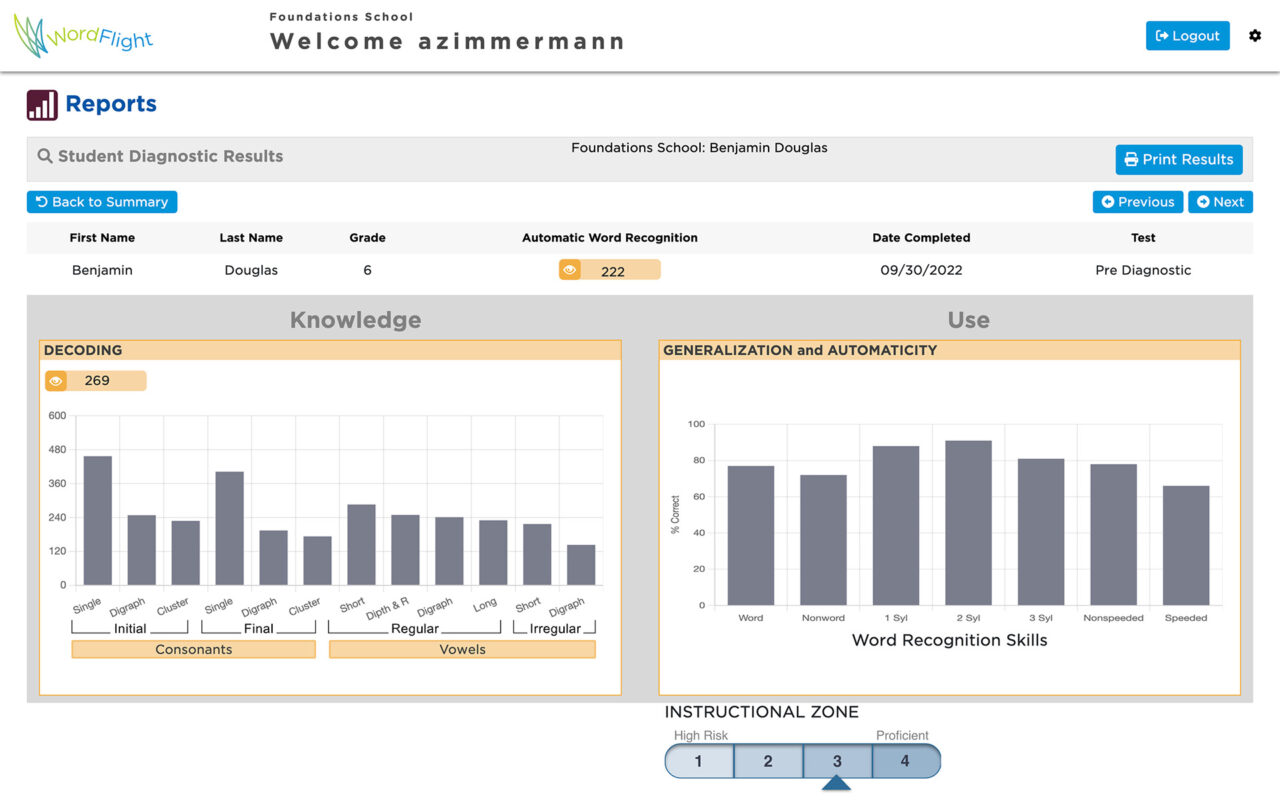Open the settings gear icon
The width and height of the screenshot is (1280, 800).
[1255, 36]
